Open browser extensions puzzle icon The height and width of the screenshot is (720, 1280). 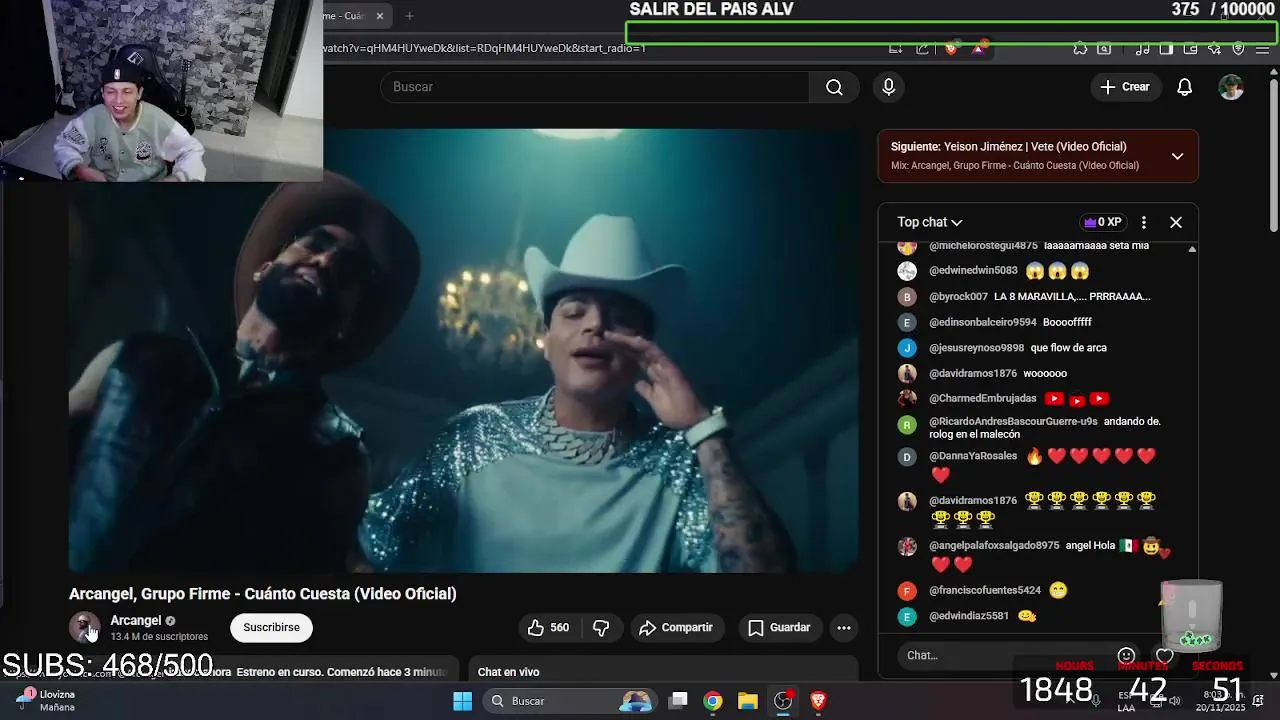coord(1080,48)
